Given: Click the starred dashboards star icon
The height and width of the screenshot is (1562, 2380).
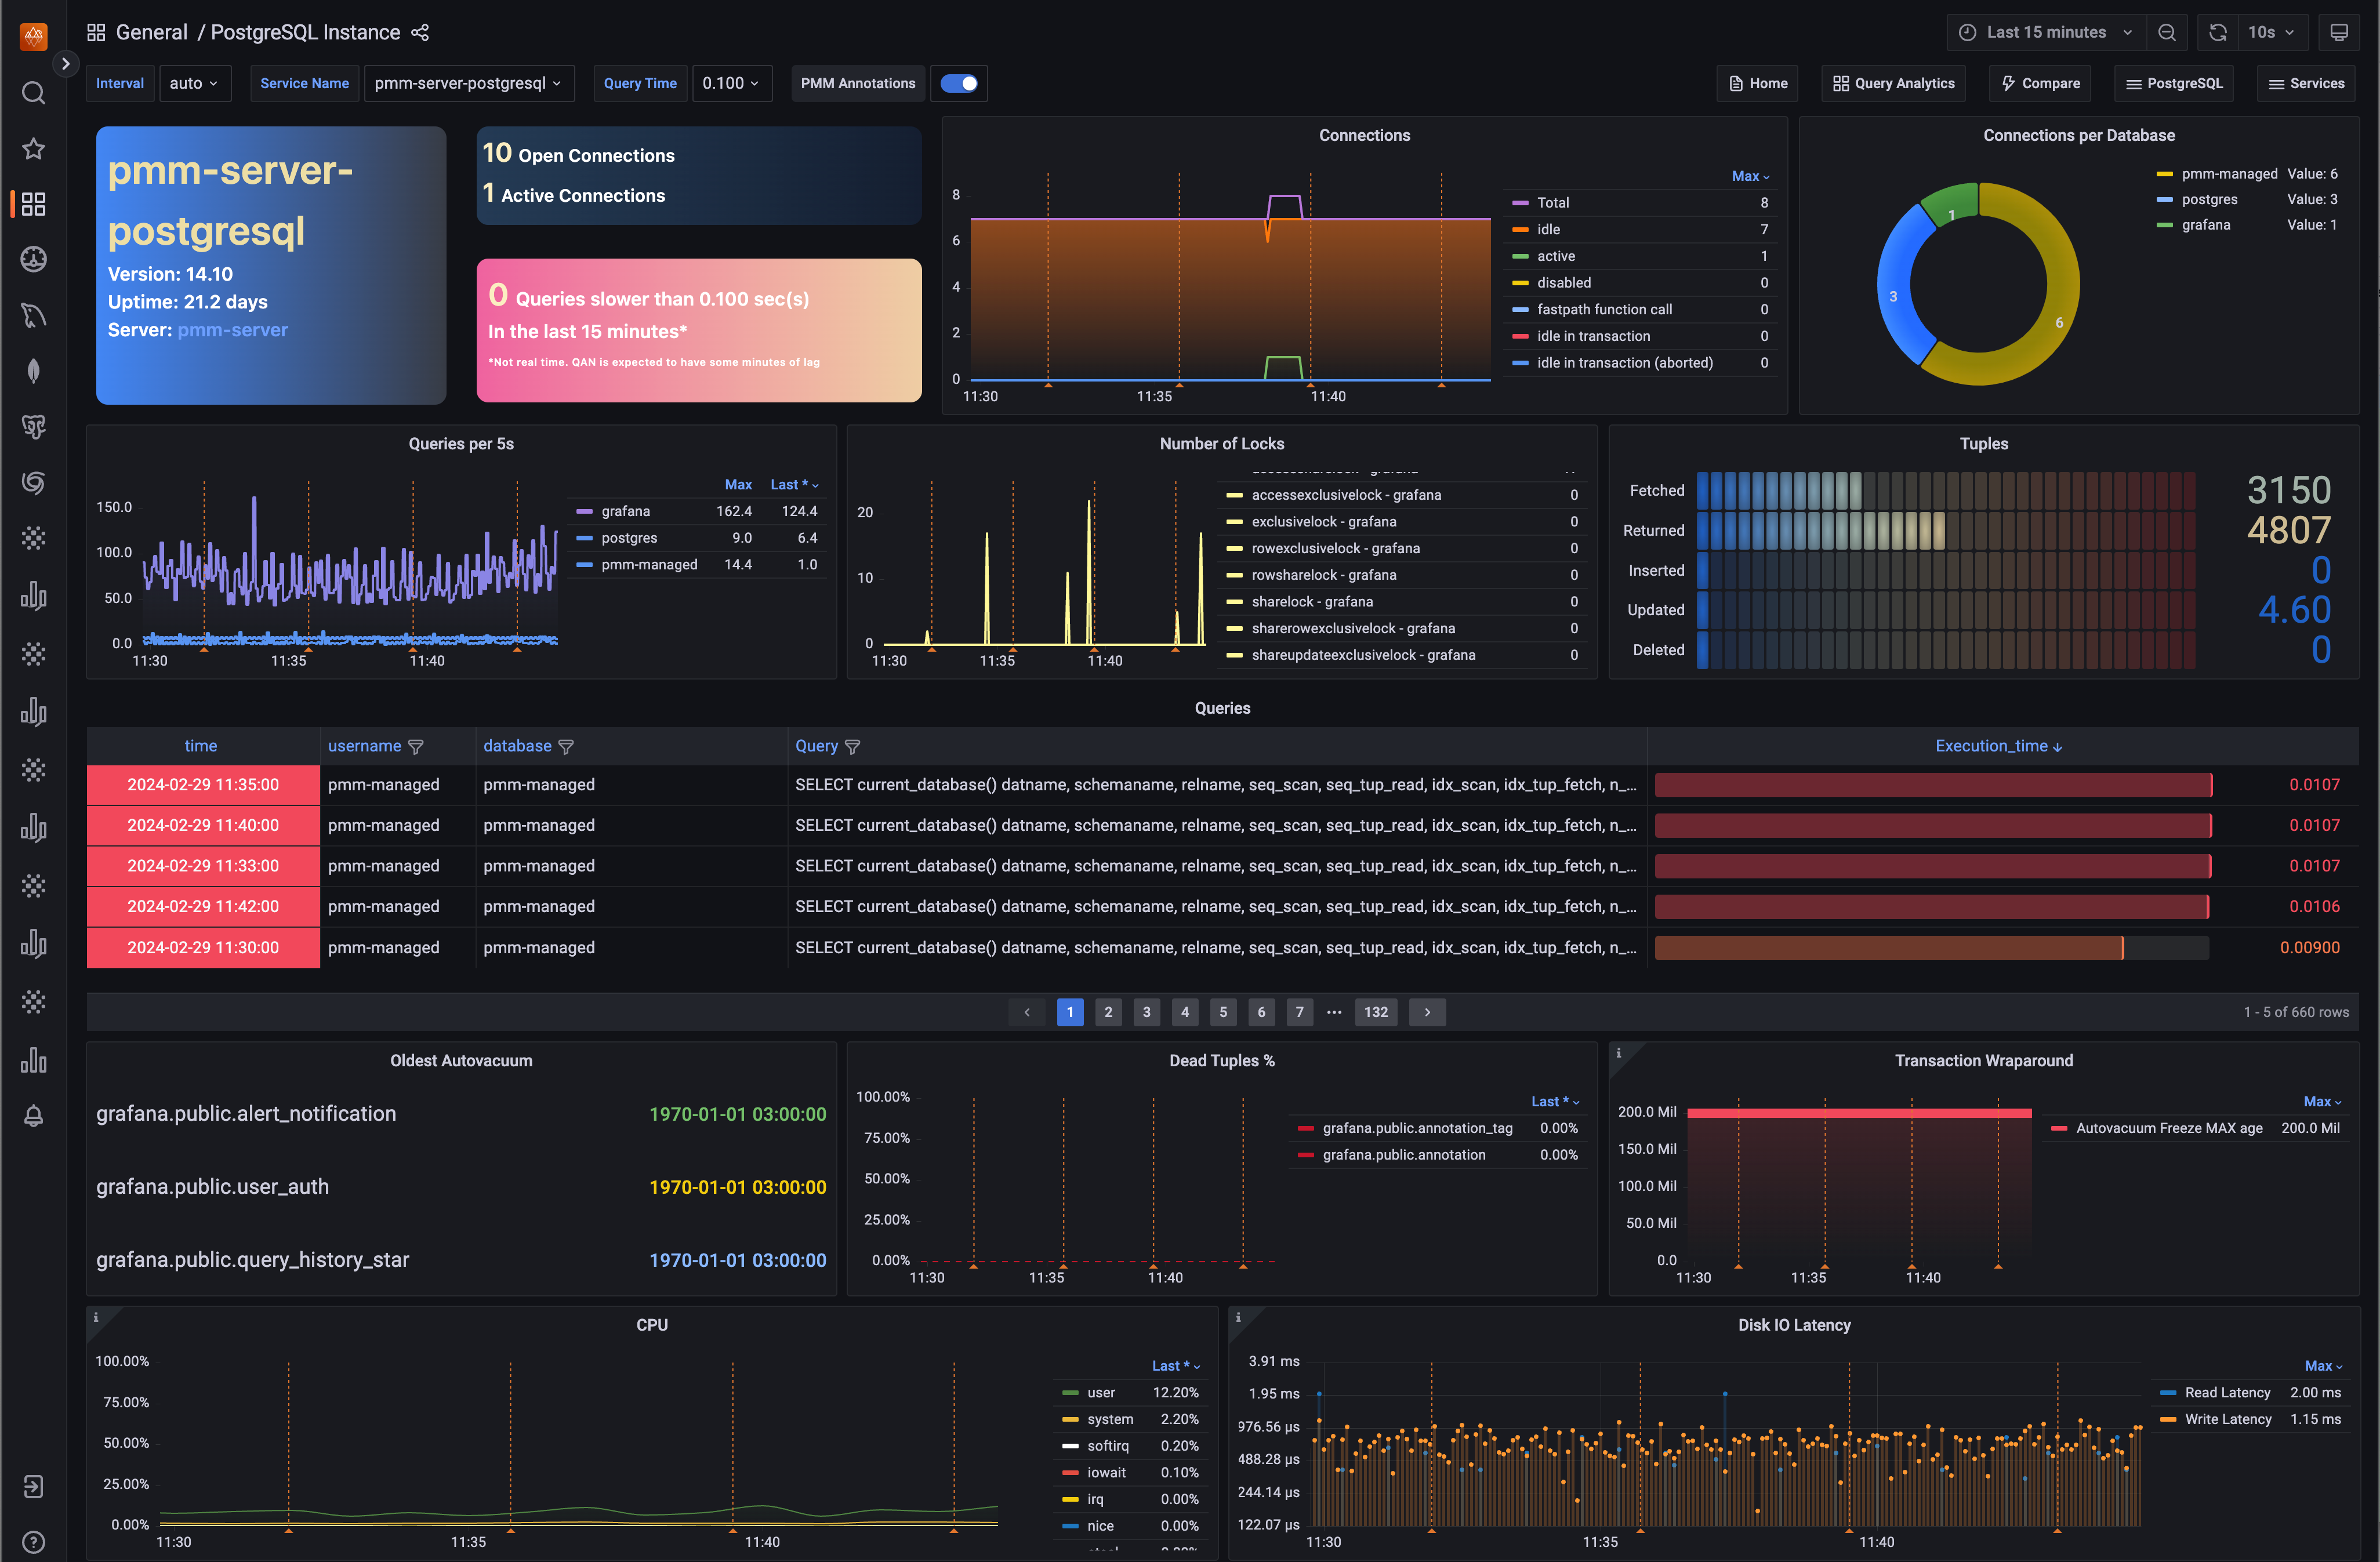Looking at the screenshot, I should pos(33,149).
